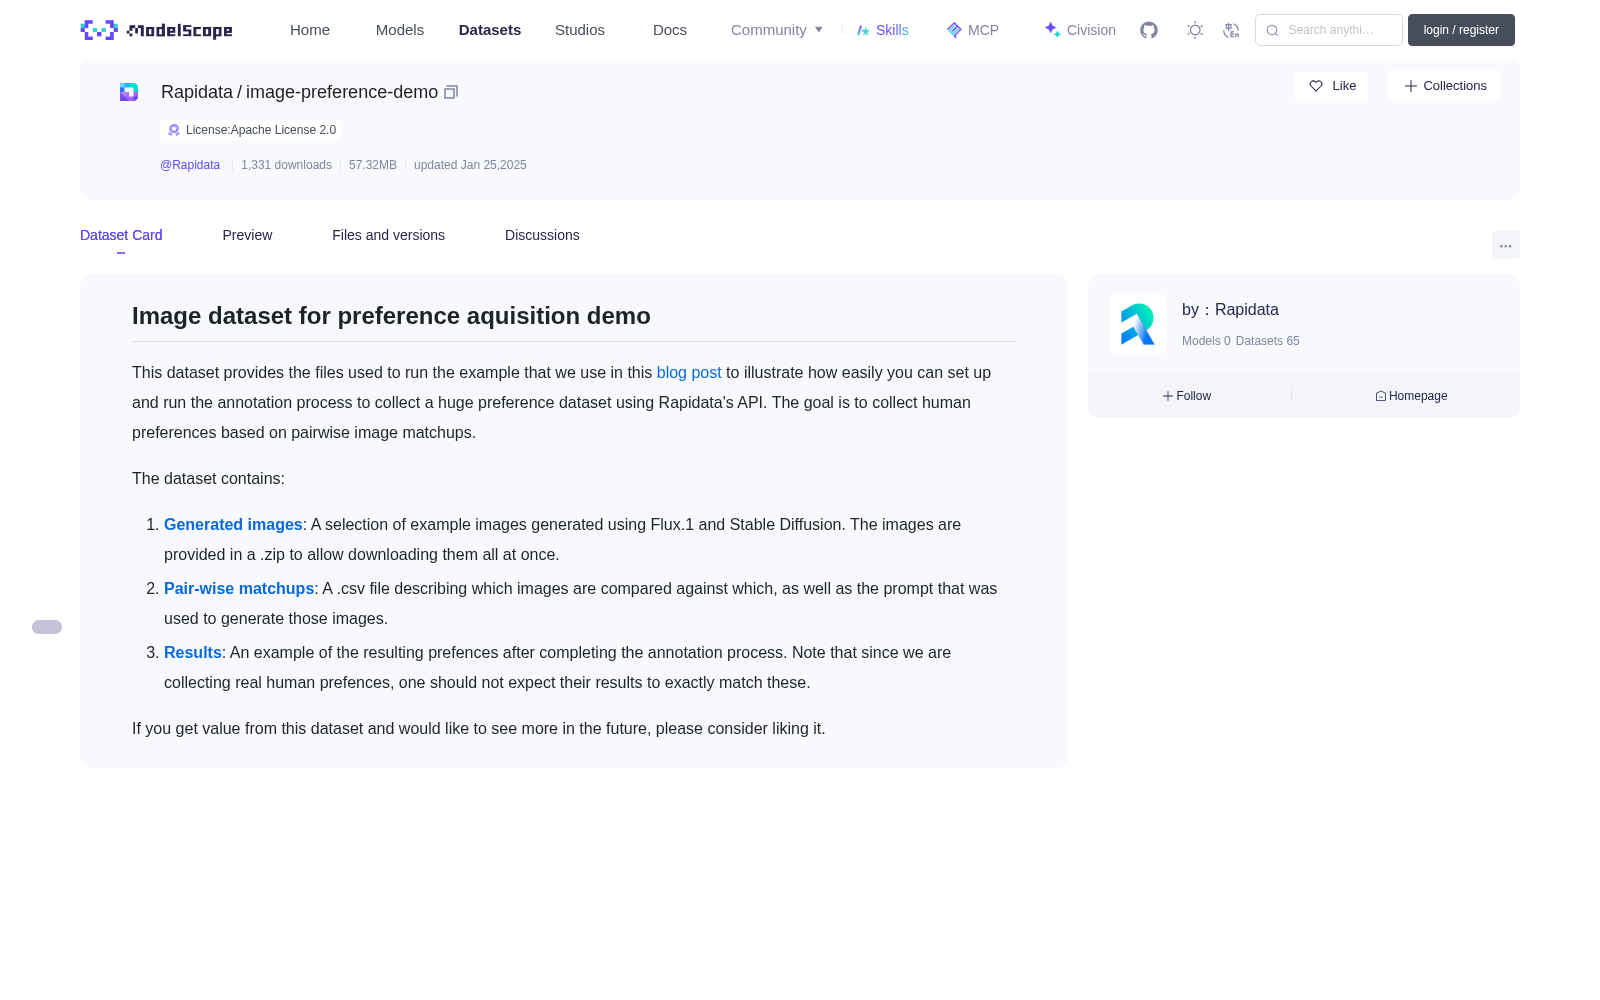The image size is (1600, 1000).
Task: Select the Dataset Card tab
Action: [x=121, y=235]
